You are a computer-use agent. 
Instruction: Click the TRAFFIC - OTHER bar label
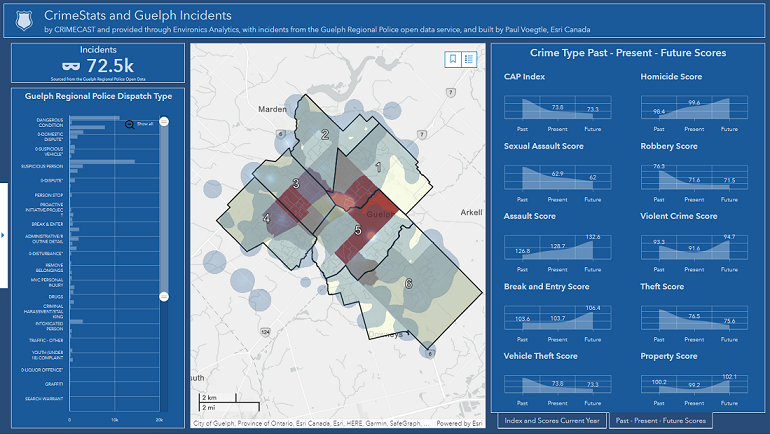pos(46,340)
